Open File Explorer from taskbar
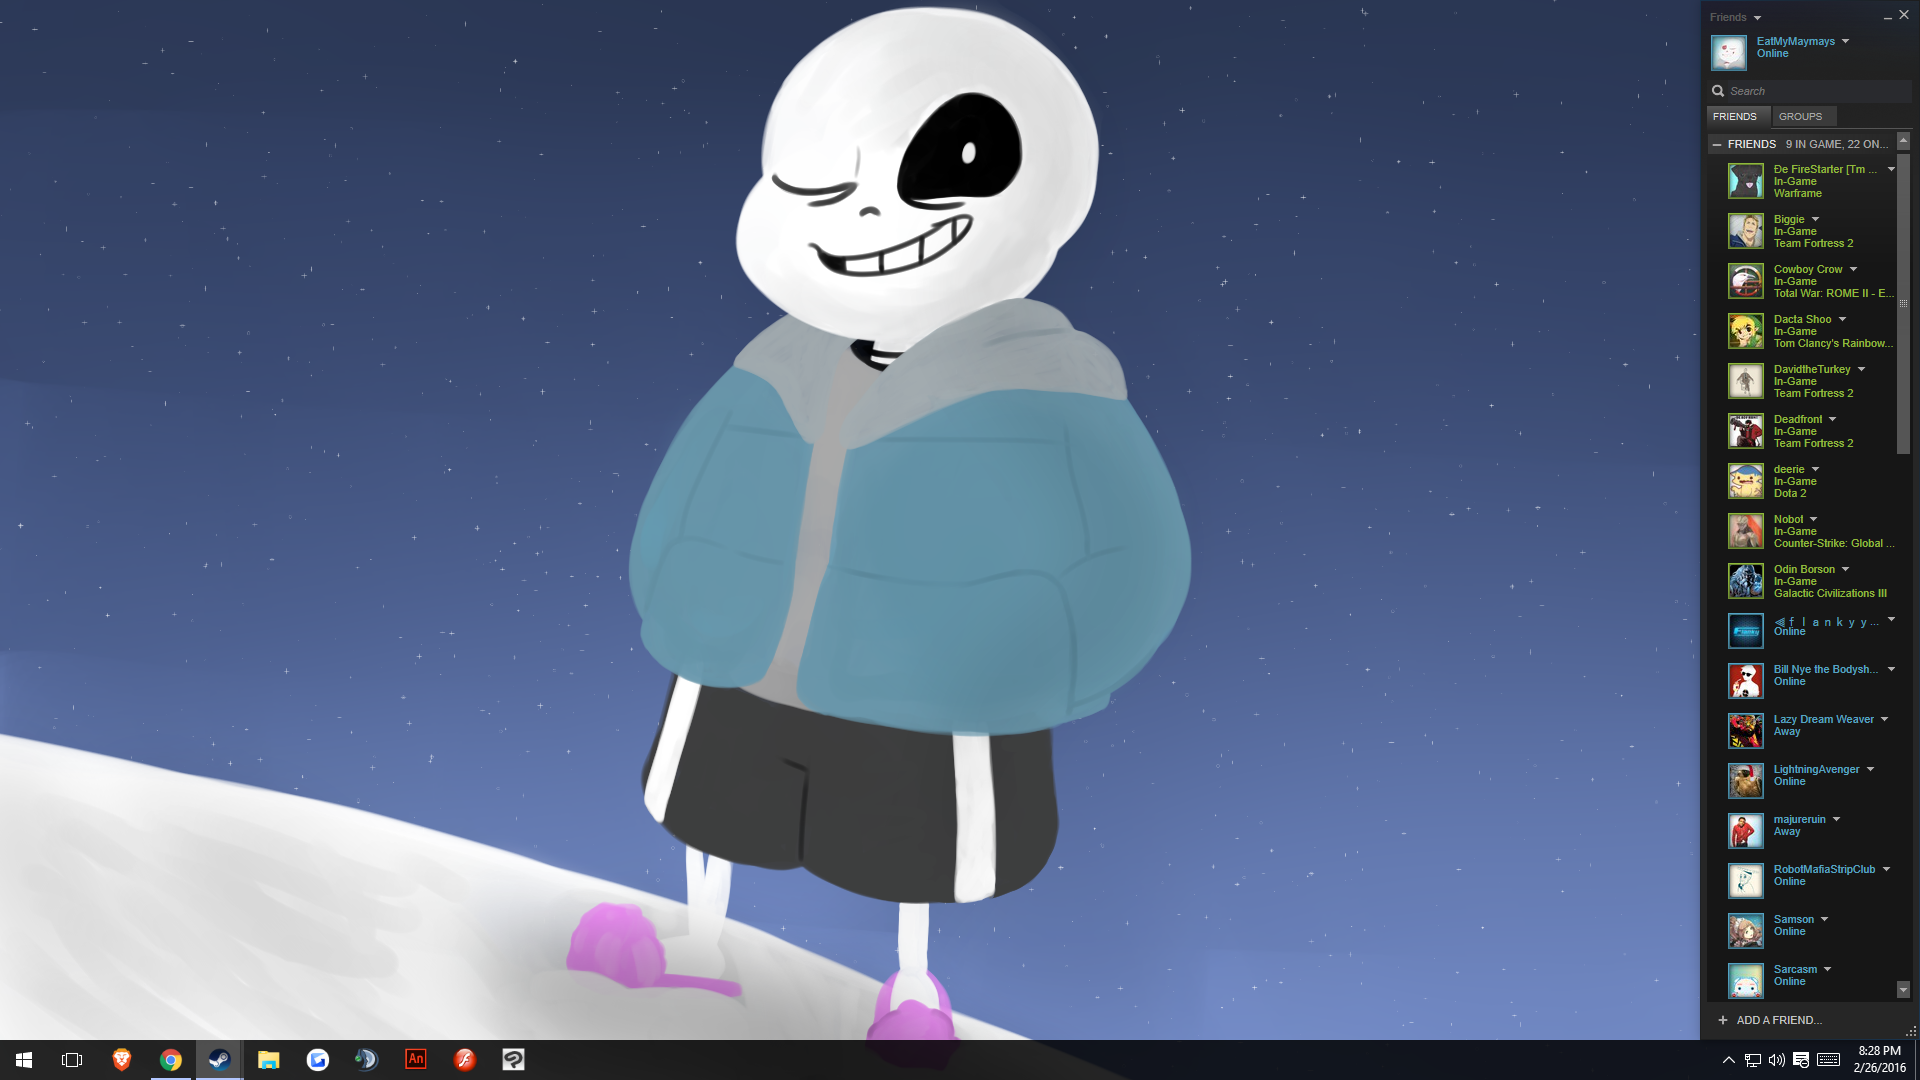The image size is (1920, 1080). 268,1060
